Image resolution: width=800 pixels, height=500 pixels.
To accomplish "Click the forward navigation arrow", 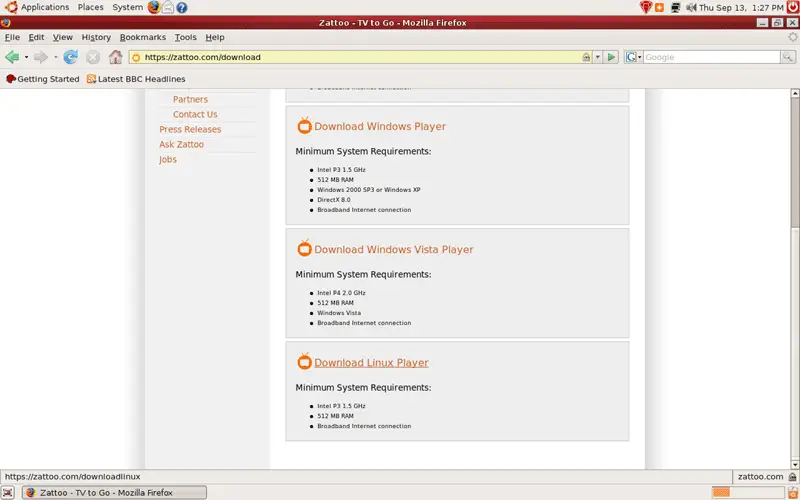I will point(41,57).
